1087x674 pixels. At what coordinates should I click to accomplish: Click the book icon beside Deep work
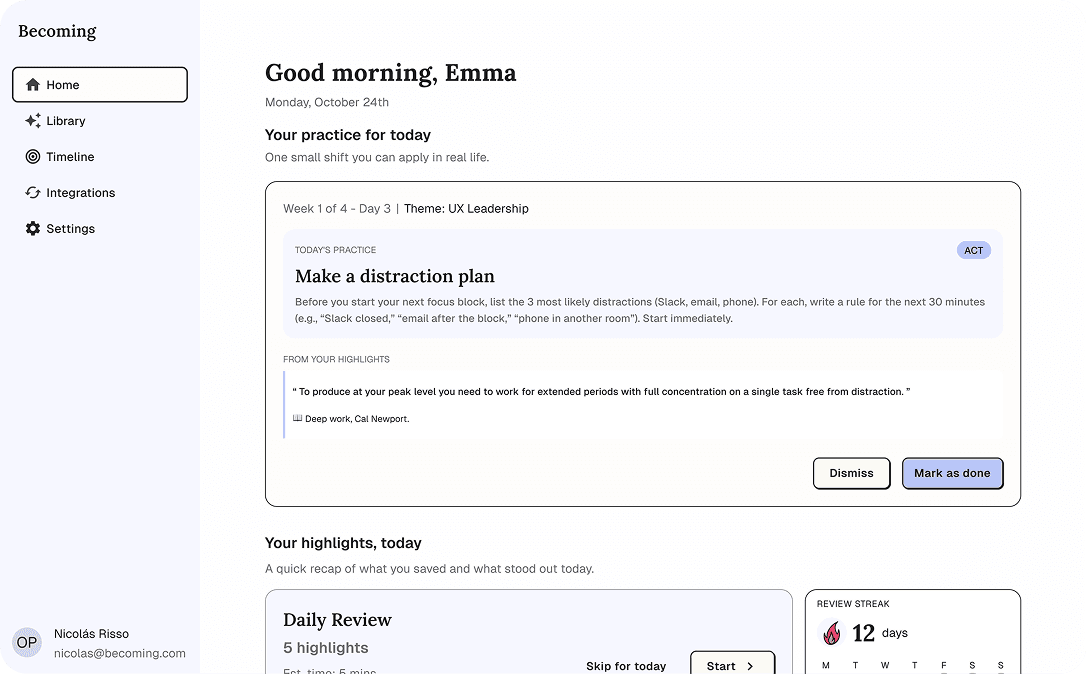click(x=297, y=419)
